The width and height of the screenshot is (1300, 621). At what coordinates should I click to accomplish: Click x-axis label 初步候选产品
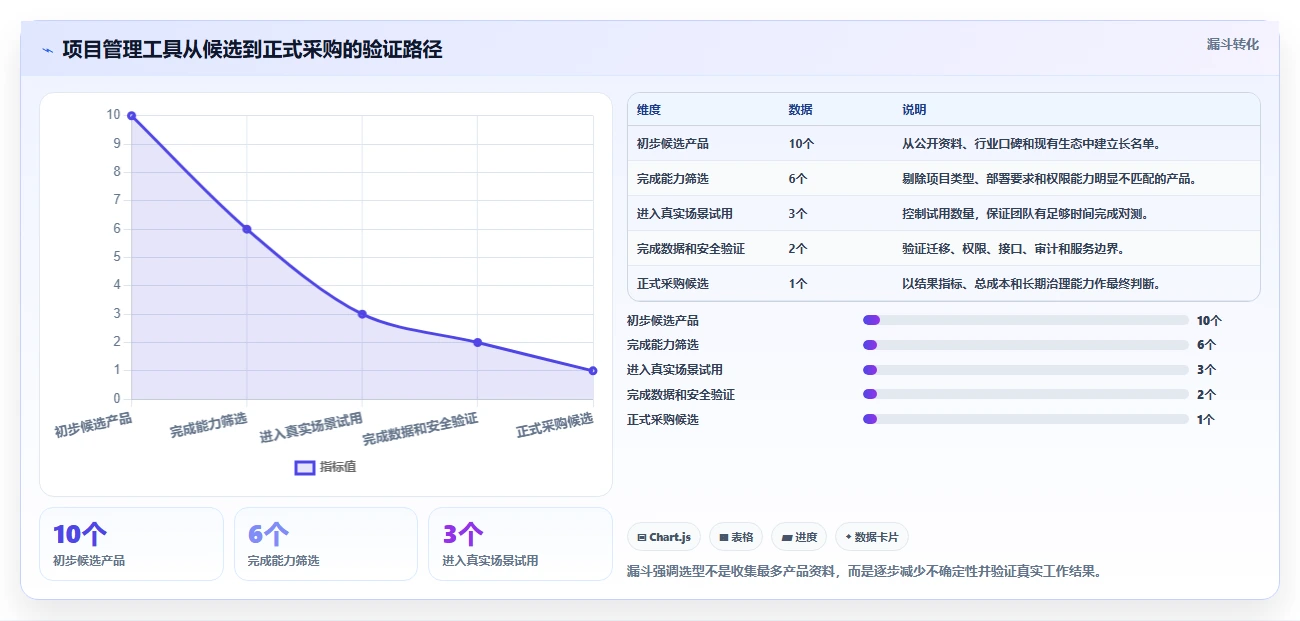pyautogui.click(x=93, y=425)
